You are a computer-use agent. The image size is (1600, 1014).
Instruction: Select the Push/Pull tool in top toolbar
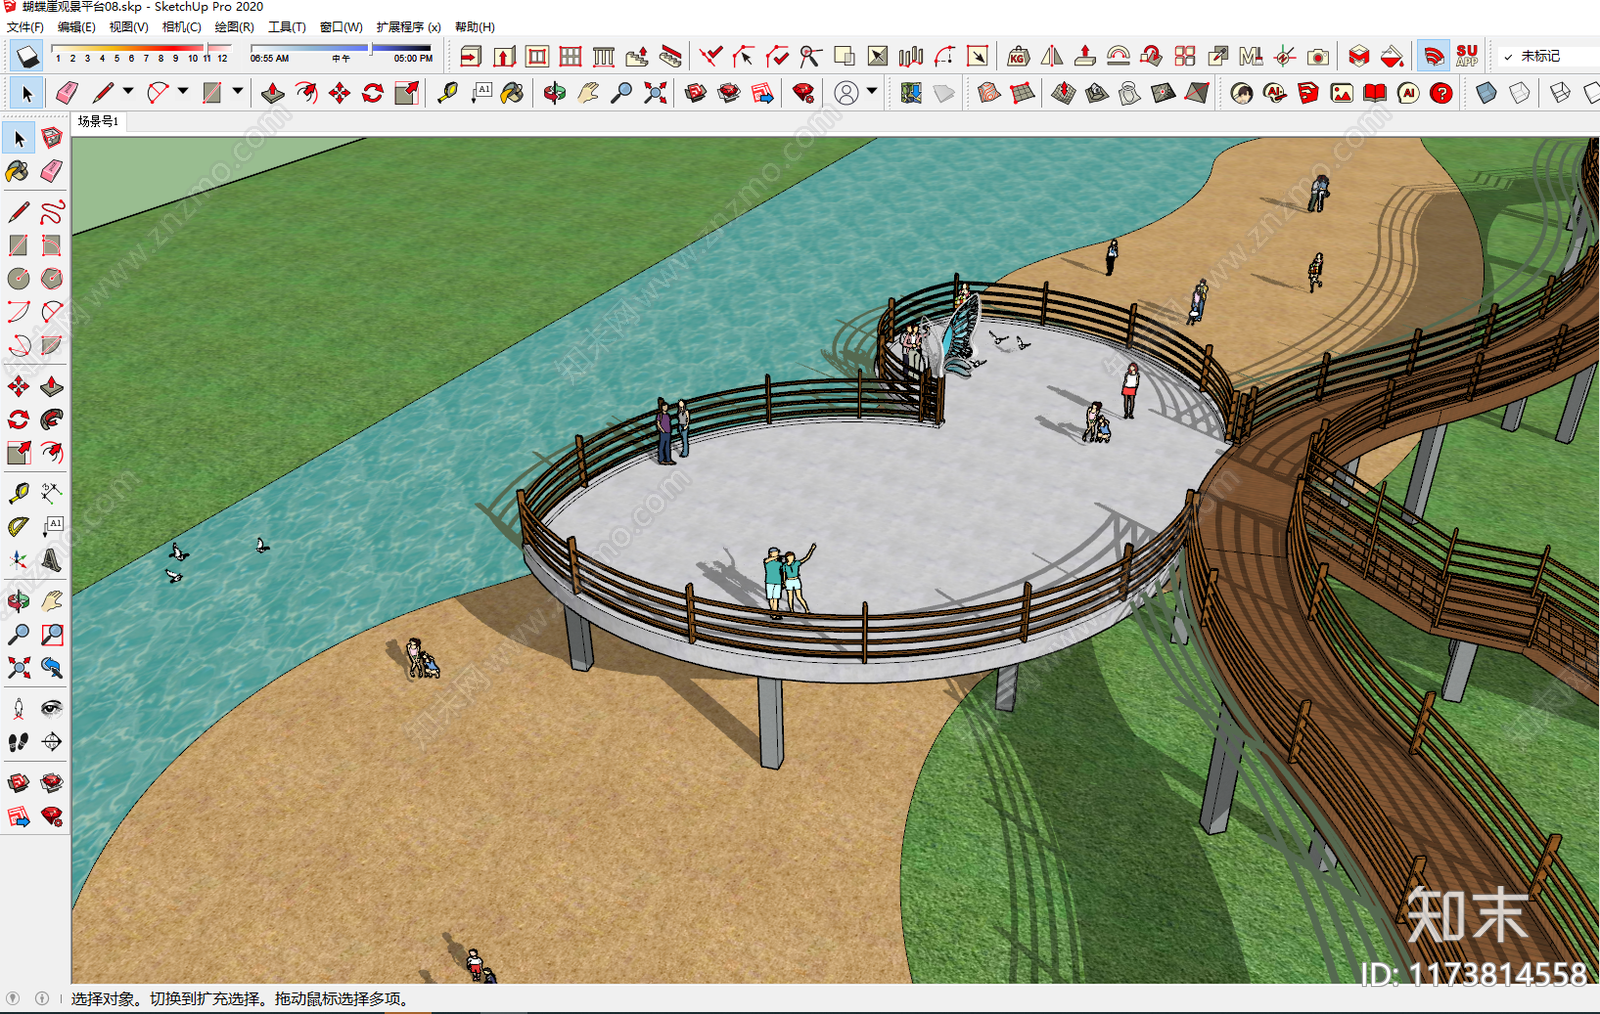(272, 93)
